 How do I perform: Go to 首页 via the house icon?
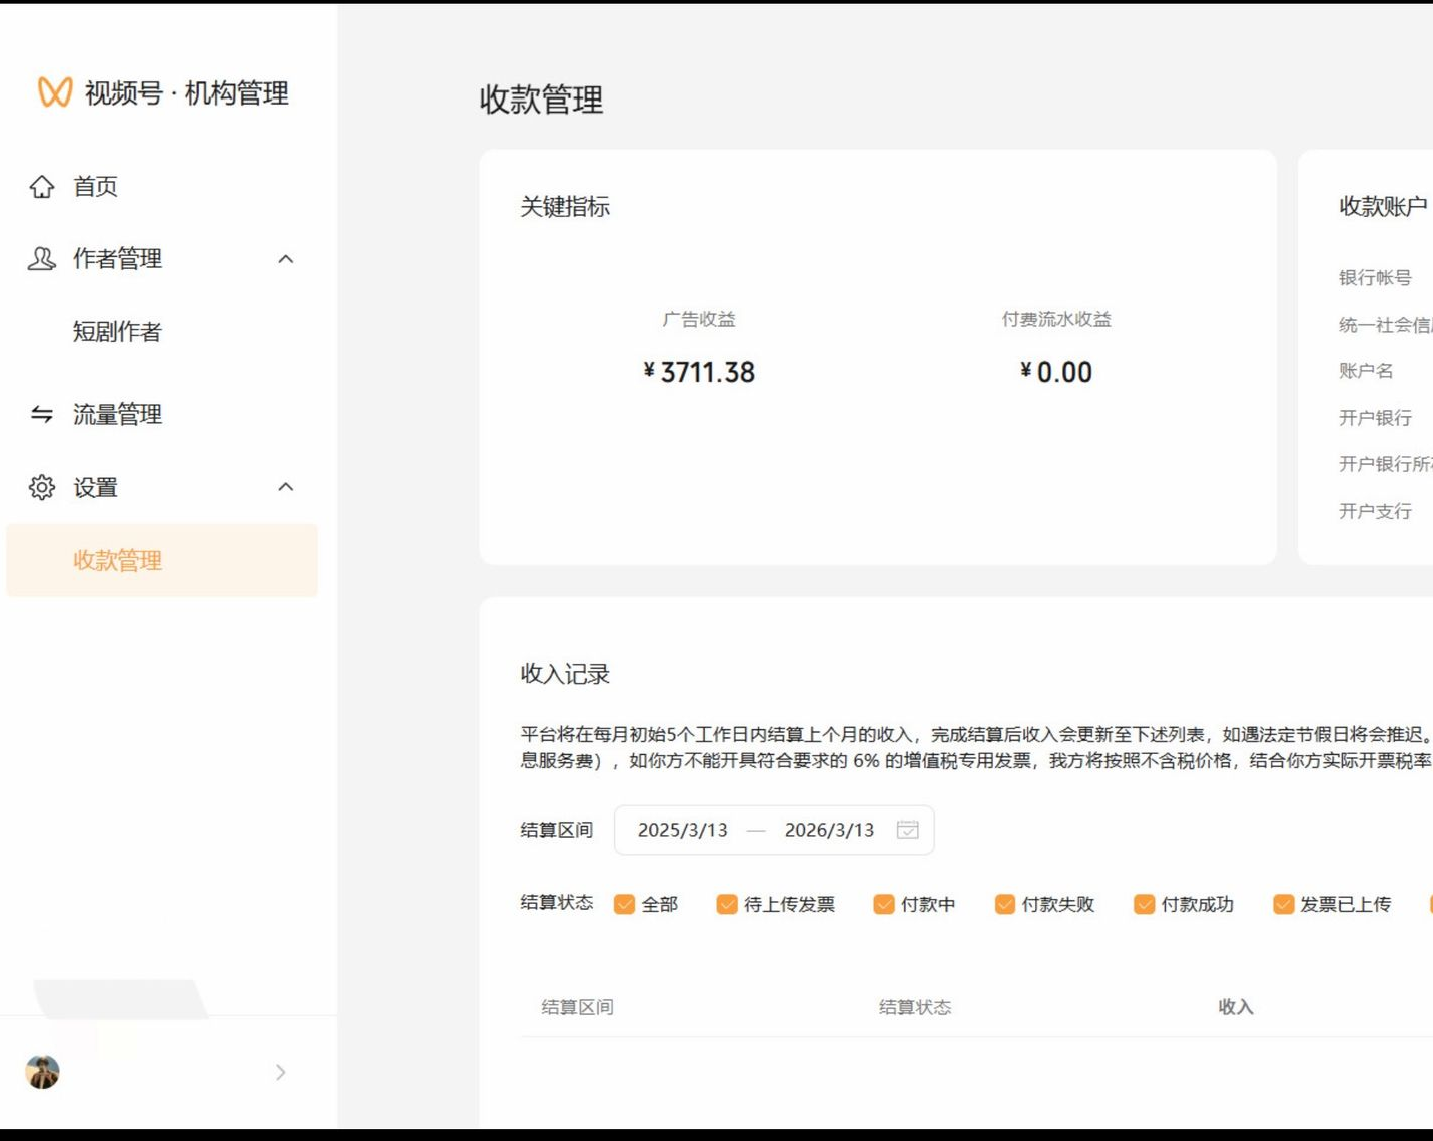coord(42,186)
